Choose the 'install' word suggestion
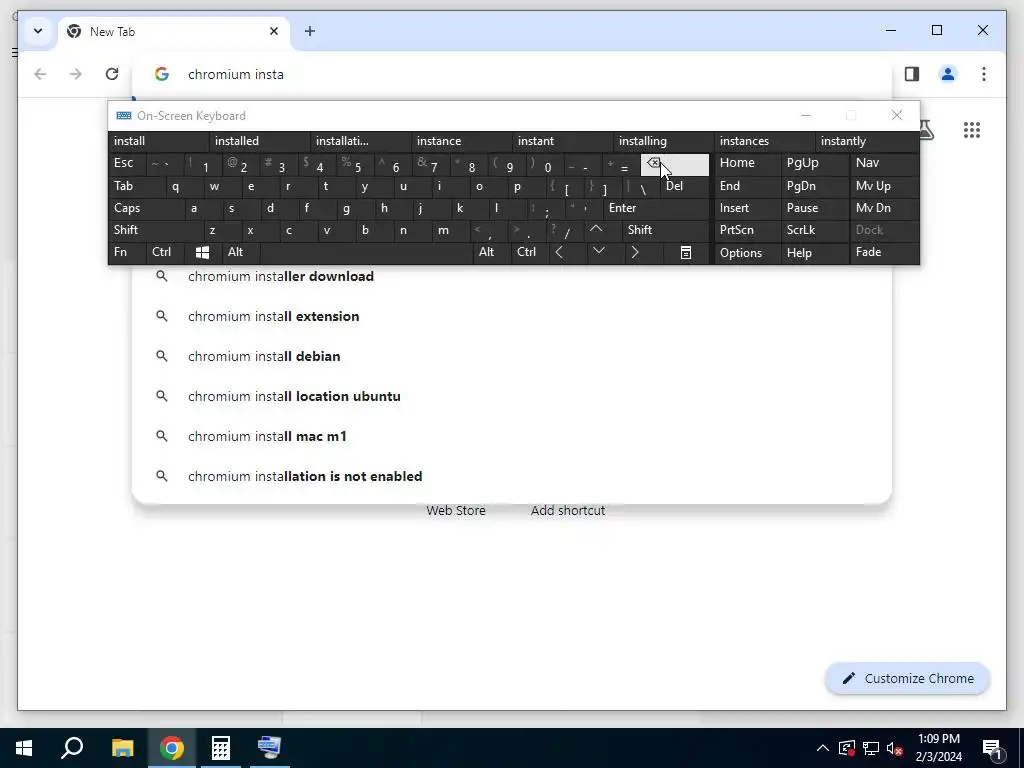 [x=159, y=141]
